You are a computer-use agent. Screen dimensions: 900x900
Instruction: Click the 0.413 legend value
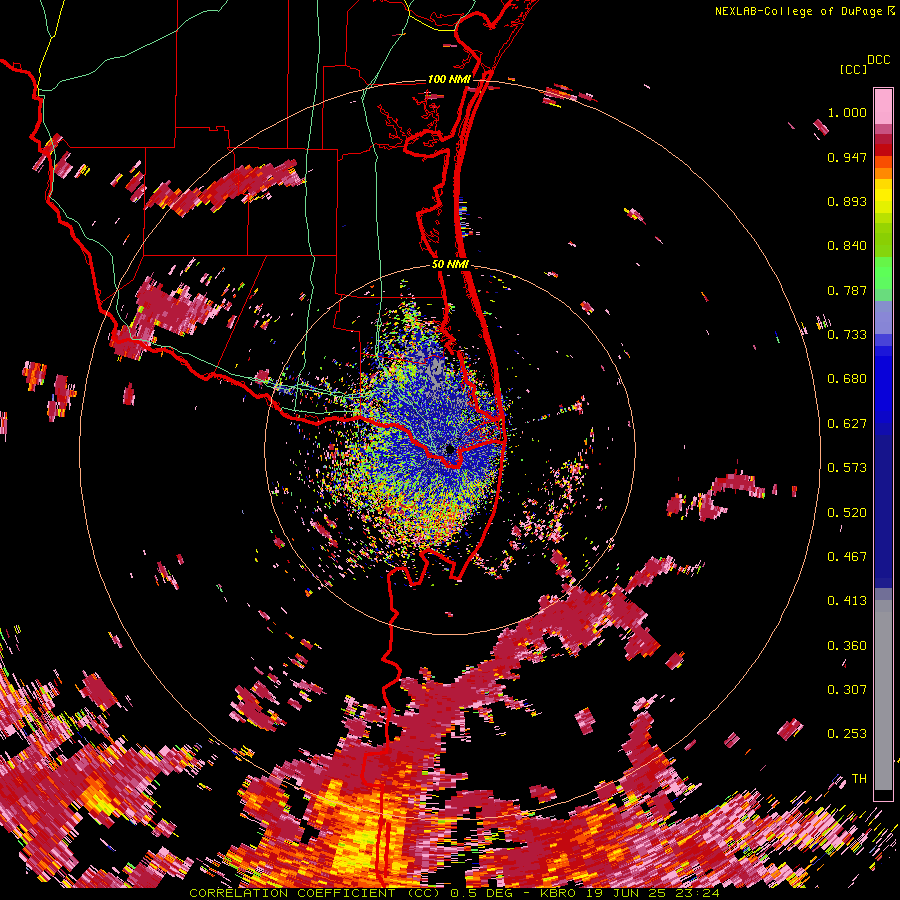point(847,601)
